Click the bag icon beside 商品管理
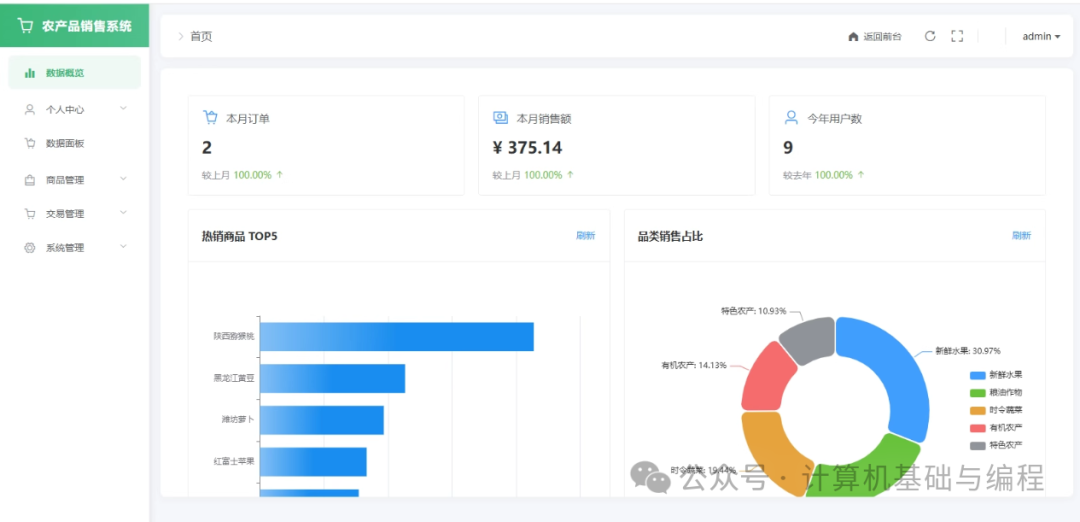1080x522 pixels. coord(30,180)
